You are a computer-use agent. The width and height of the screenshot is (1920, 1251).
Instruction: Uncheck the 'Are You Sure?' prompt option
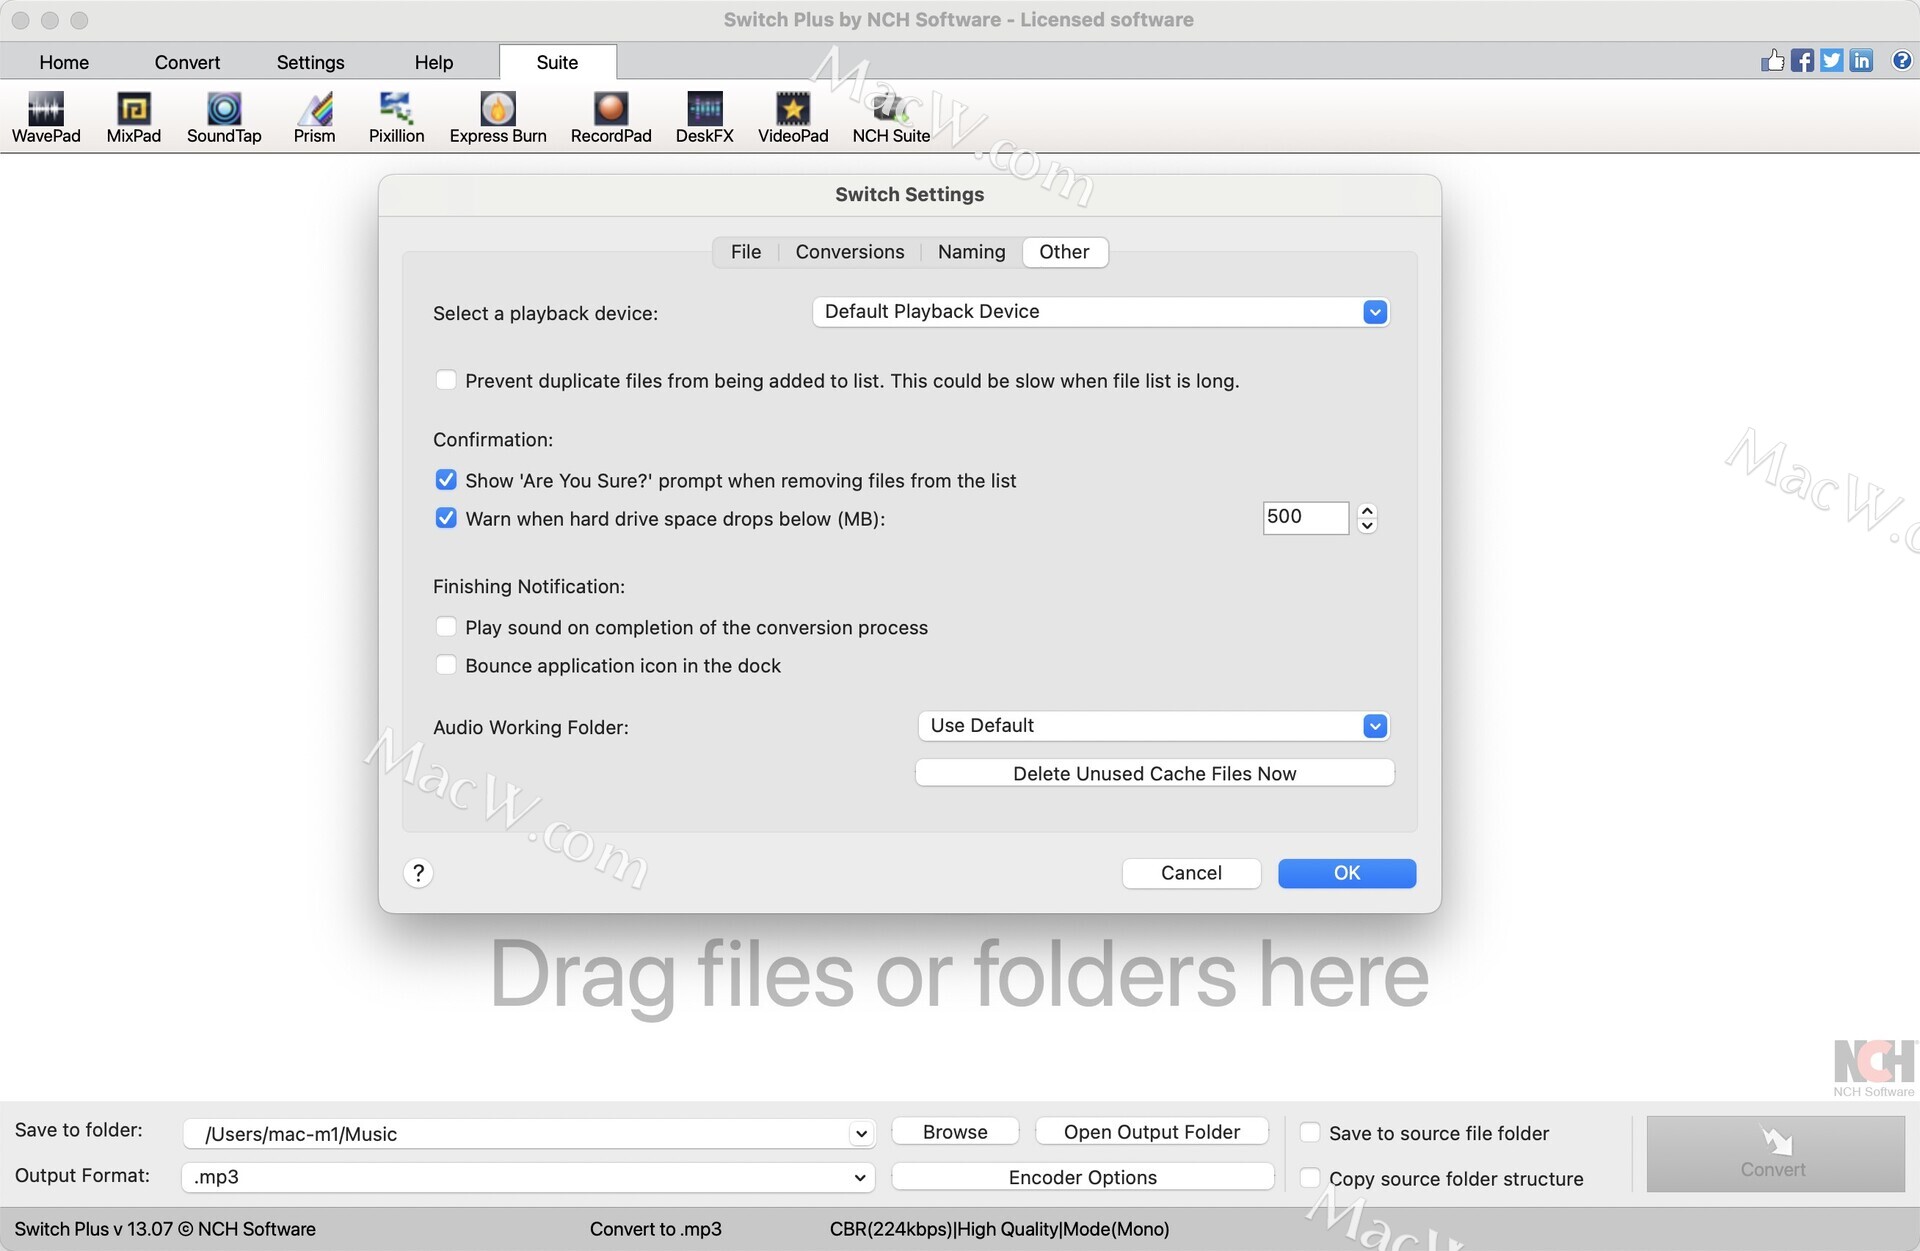(x=446, y=480)
